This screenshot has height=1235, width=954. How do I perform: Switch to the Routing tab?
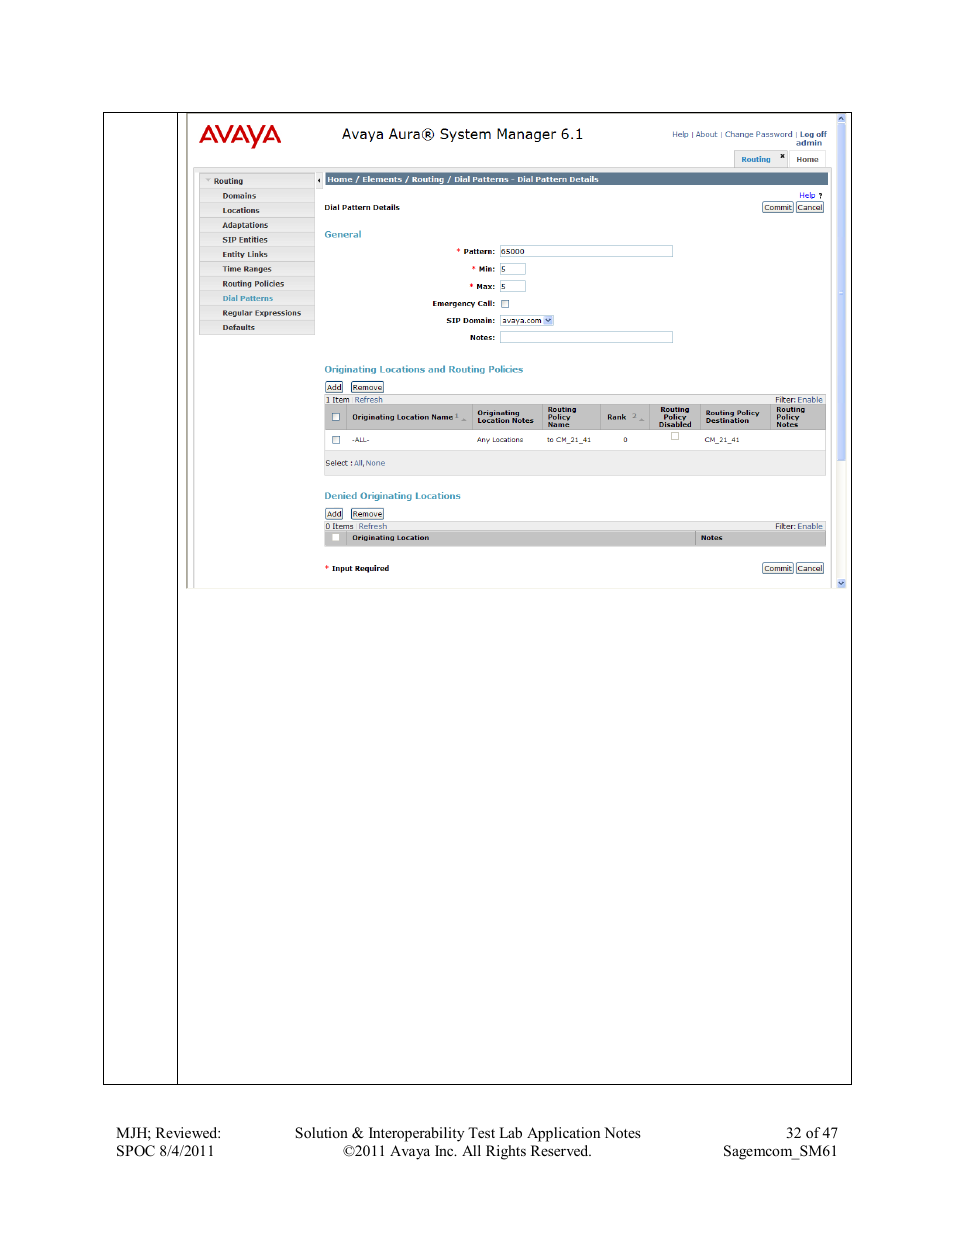pos(756,159)
